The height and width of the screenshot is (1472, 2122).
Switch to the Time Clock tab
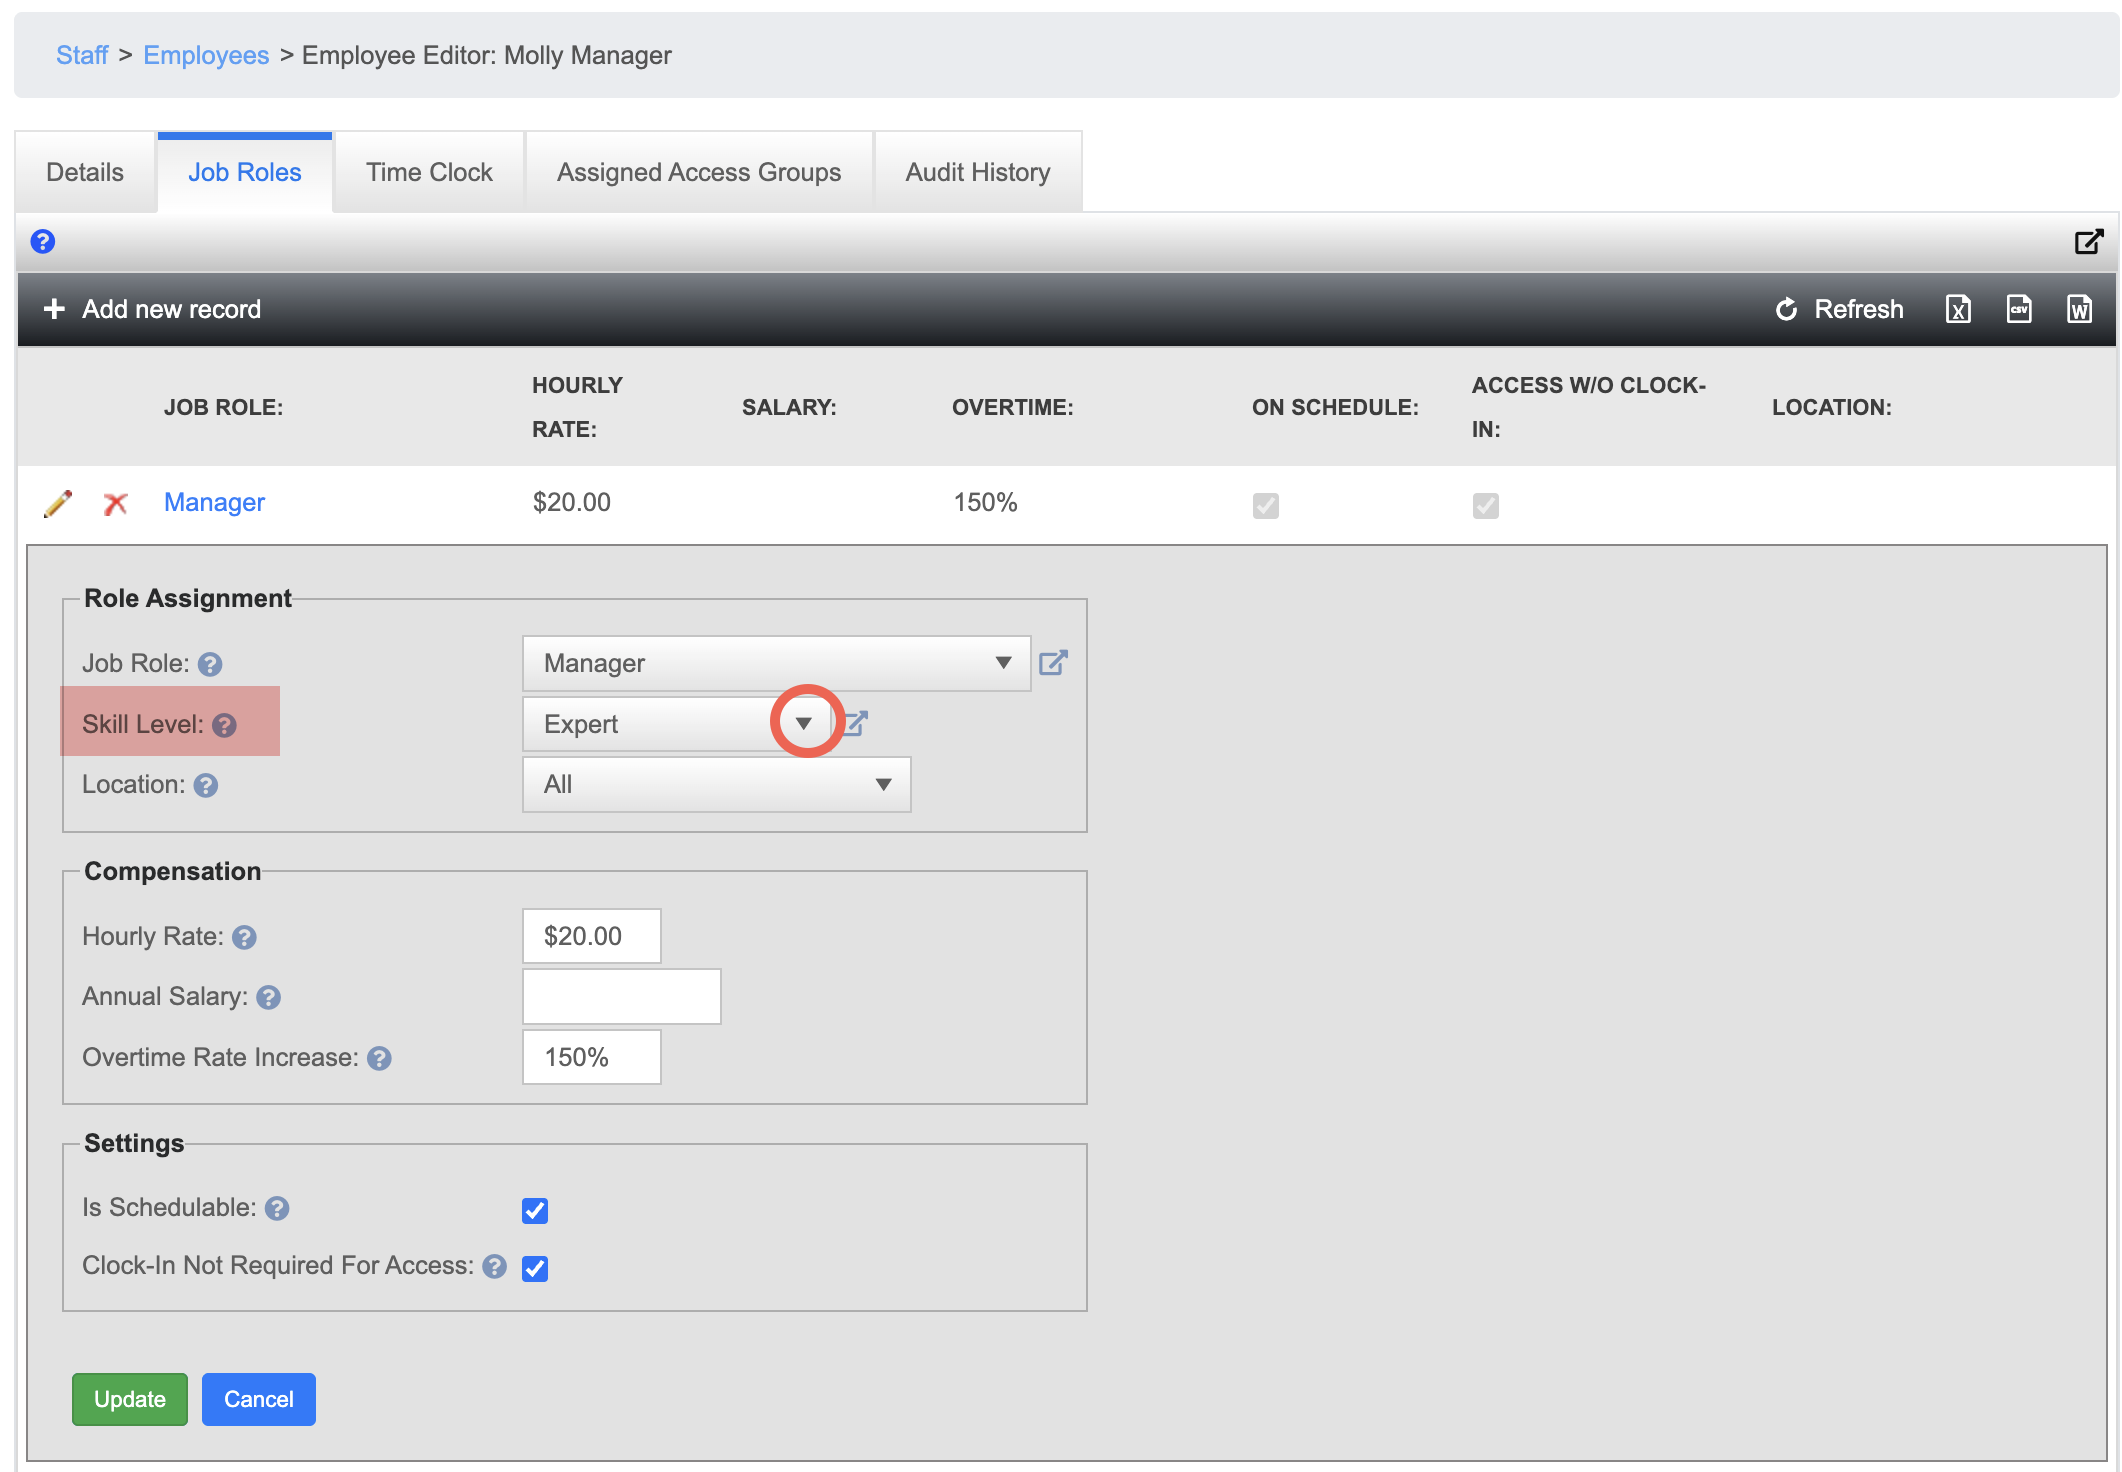429,172
